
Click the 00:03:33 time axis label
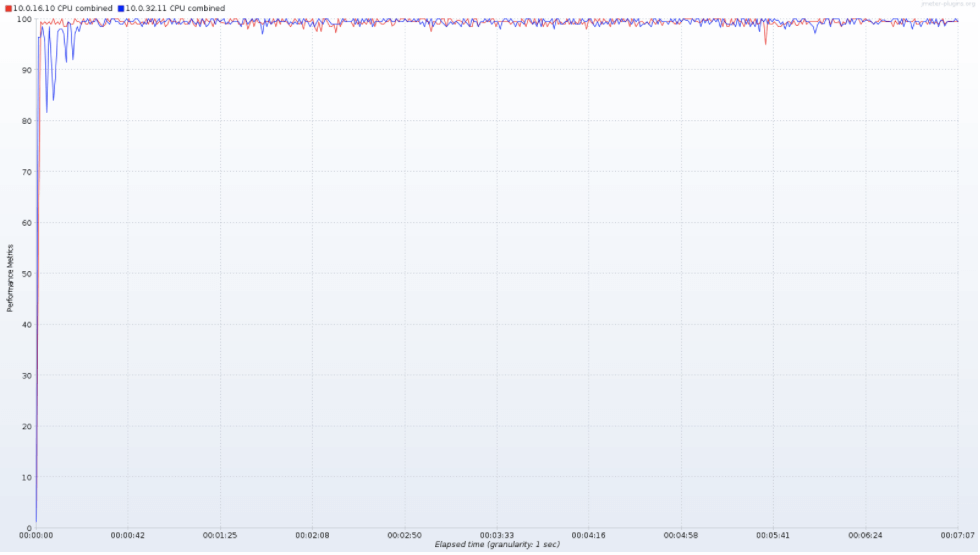[x=497, y=536]
